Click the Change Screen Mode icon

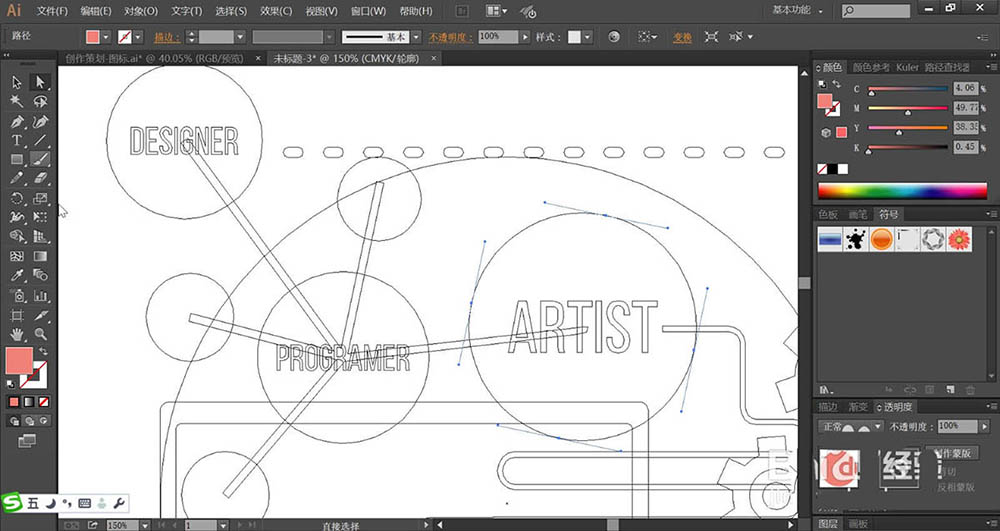click(x=27, y=440)
